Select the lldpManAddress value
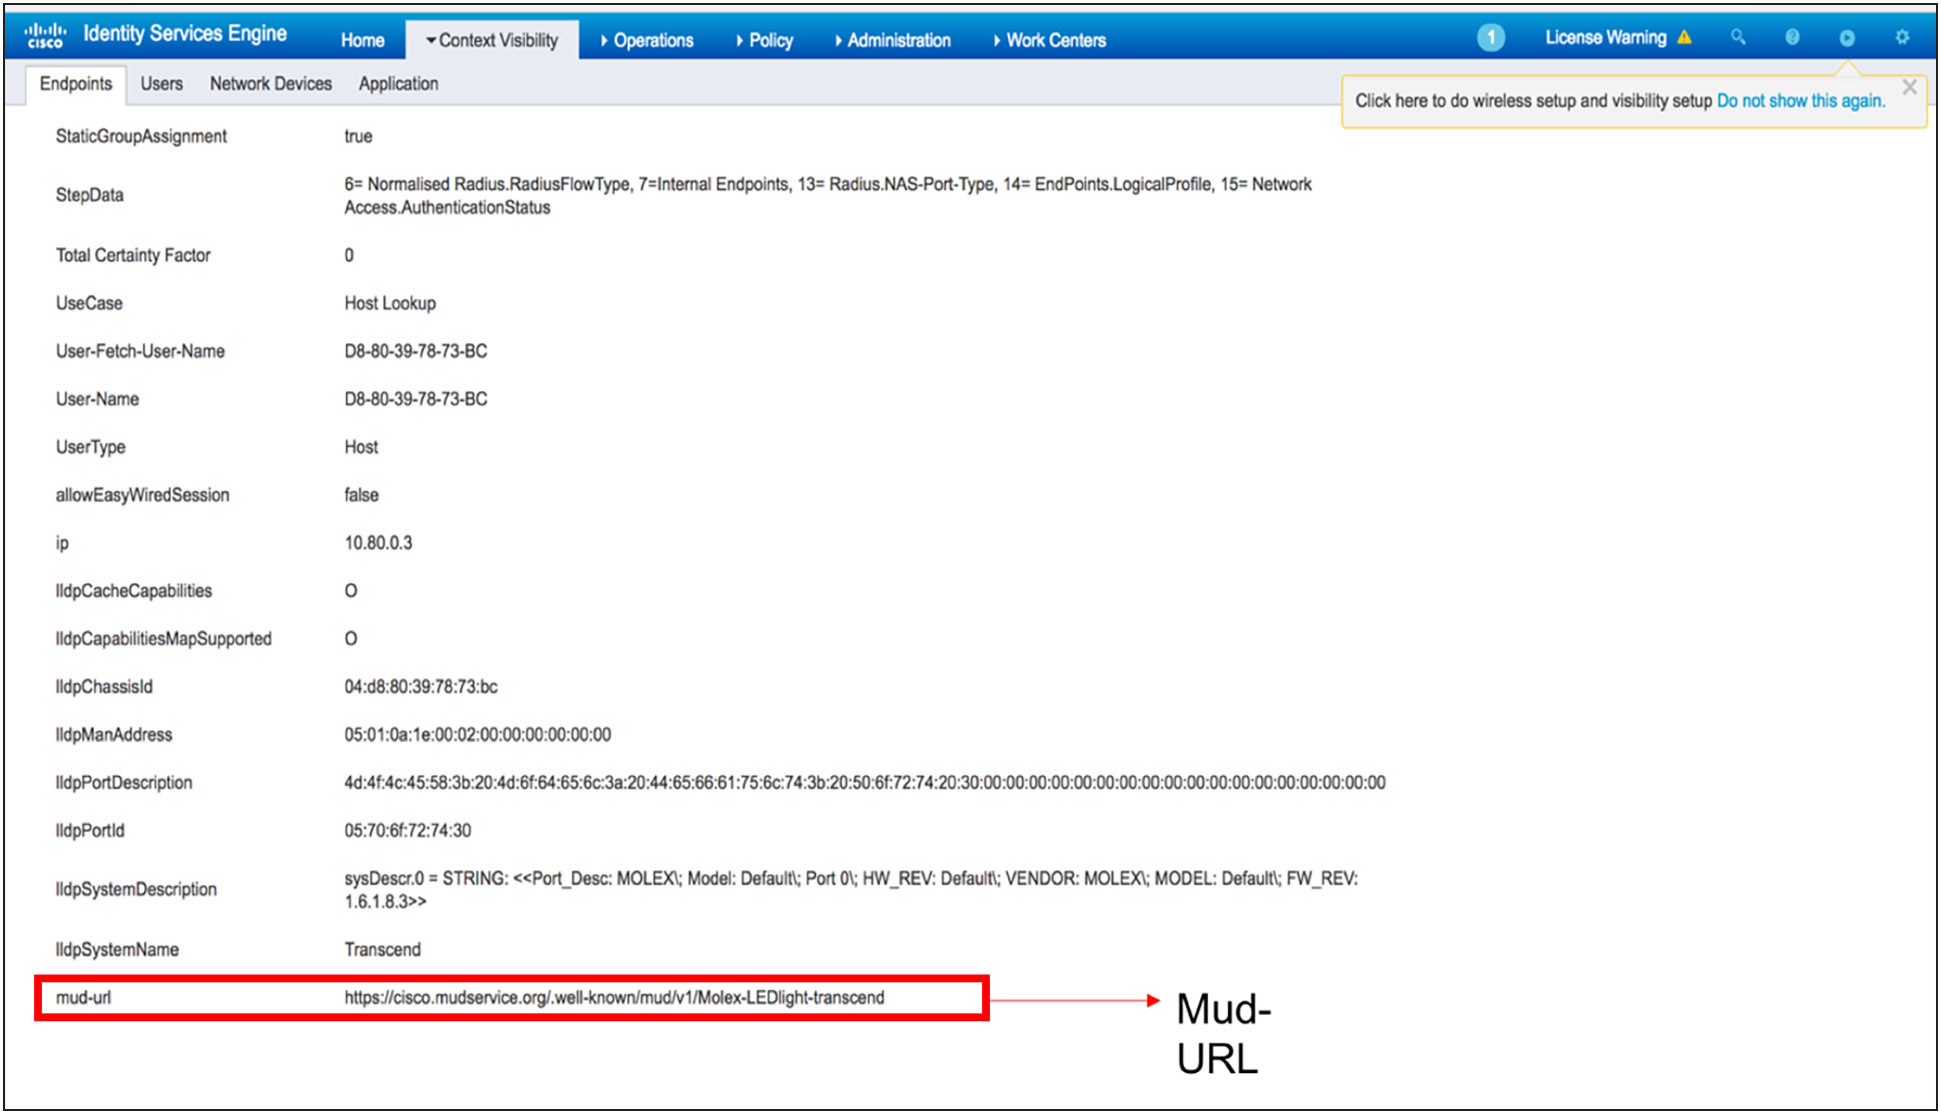Viewport: 1941px width, 1114px height. [477, 735]
